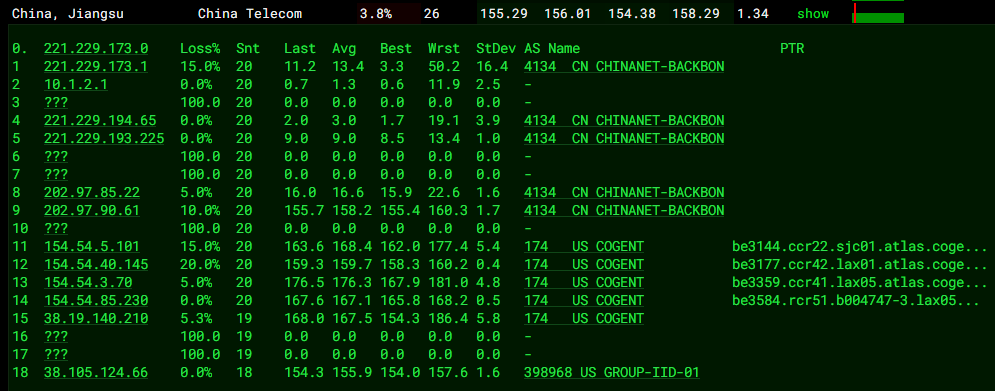Screen dimensions: 995x391
Task: Click the 154.54.3.70 address
Action: [x=88, y=282]
